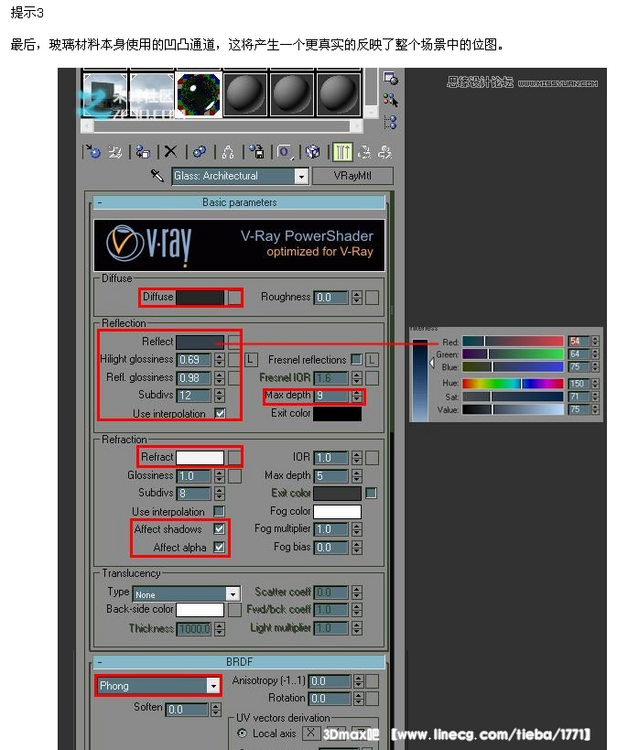The width and height of the screenshot is (617, 750).
Task: Open the Reflect color swatch
Action: (200, 342)
